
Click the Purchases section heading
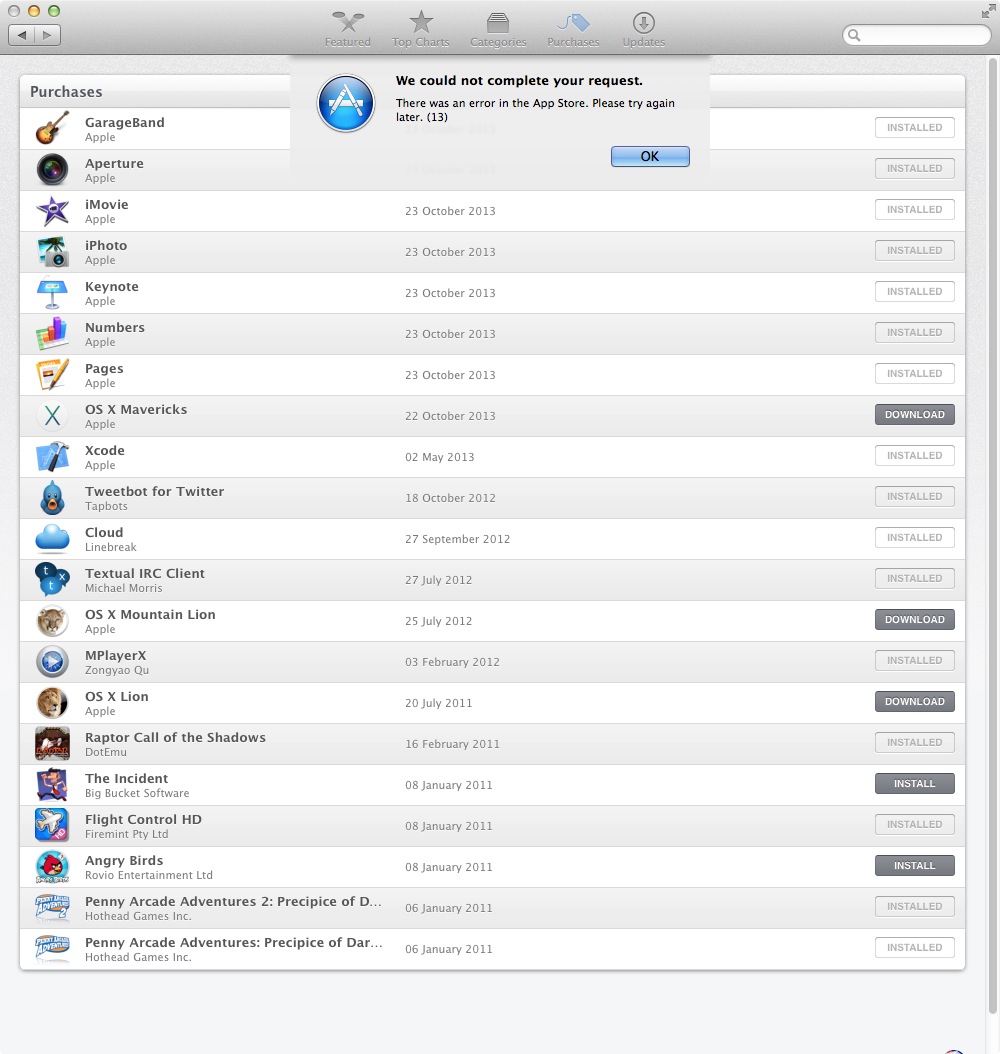67,92
